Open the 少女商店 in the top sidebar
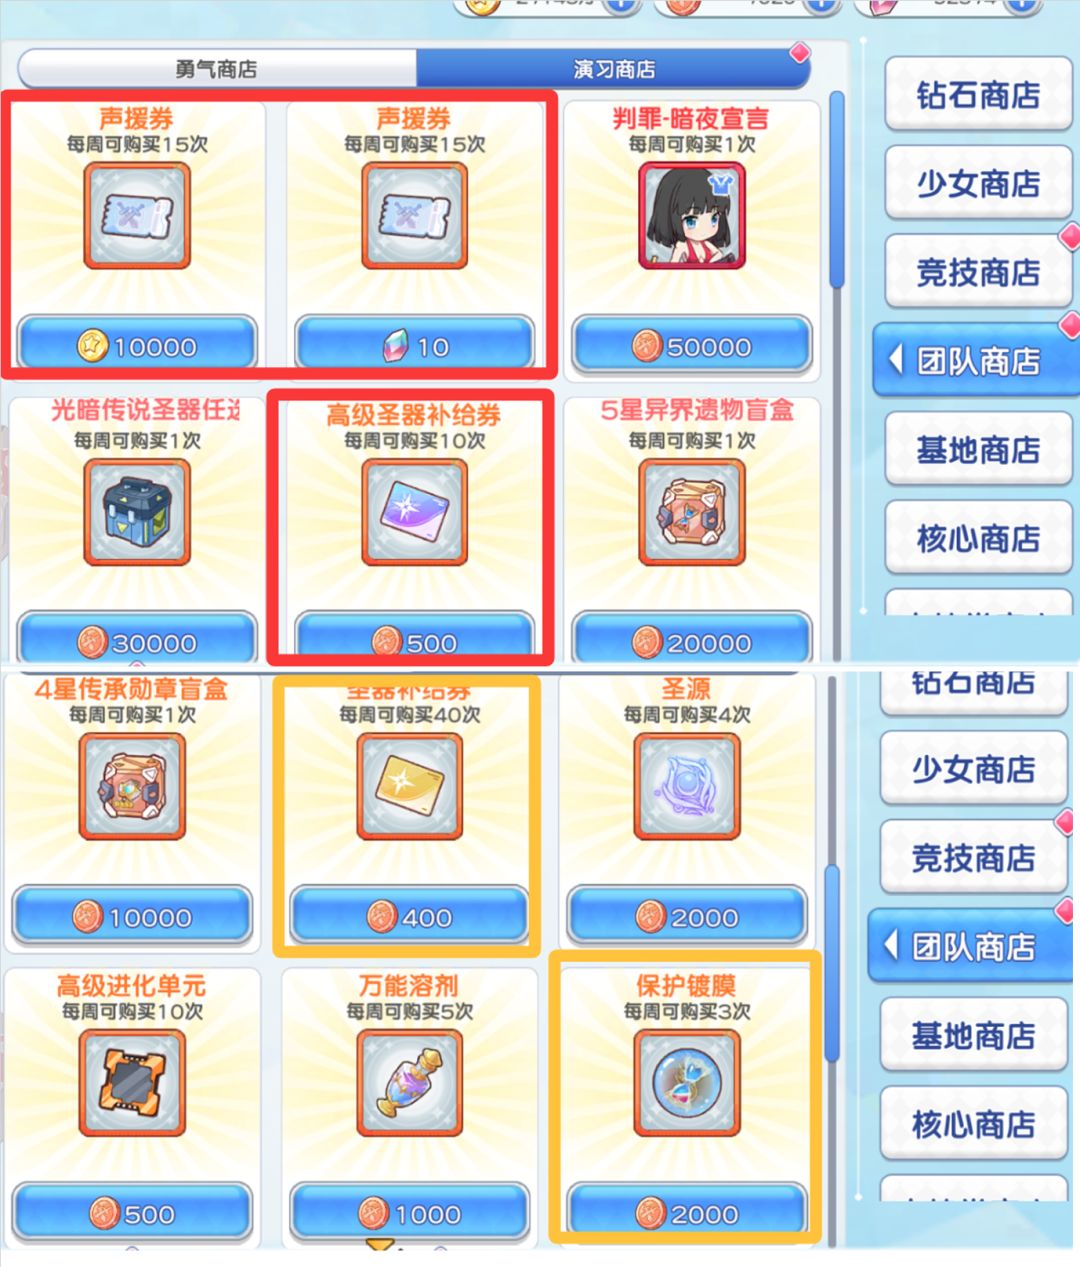 coord(978,183)
